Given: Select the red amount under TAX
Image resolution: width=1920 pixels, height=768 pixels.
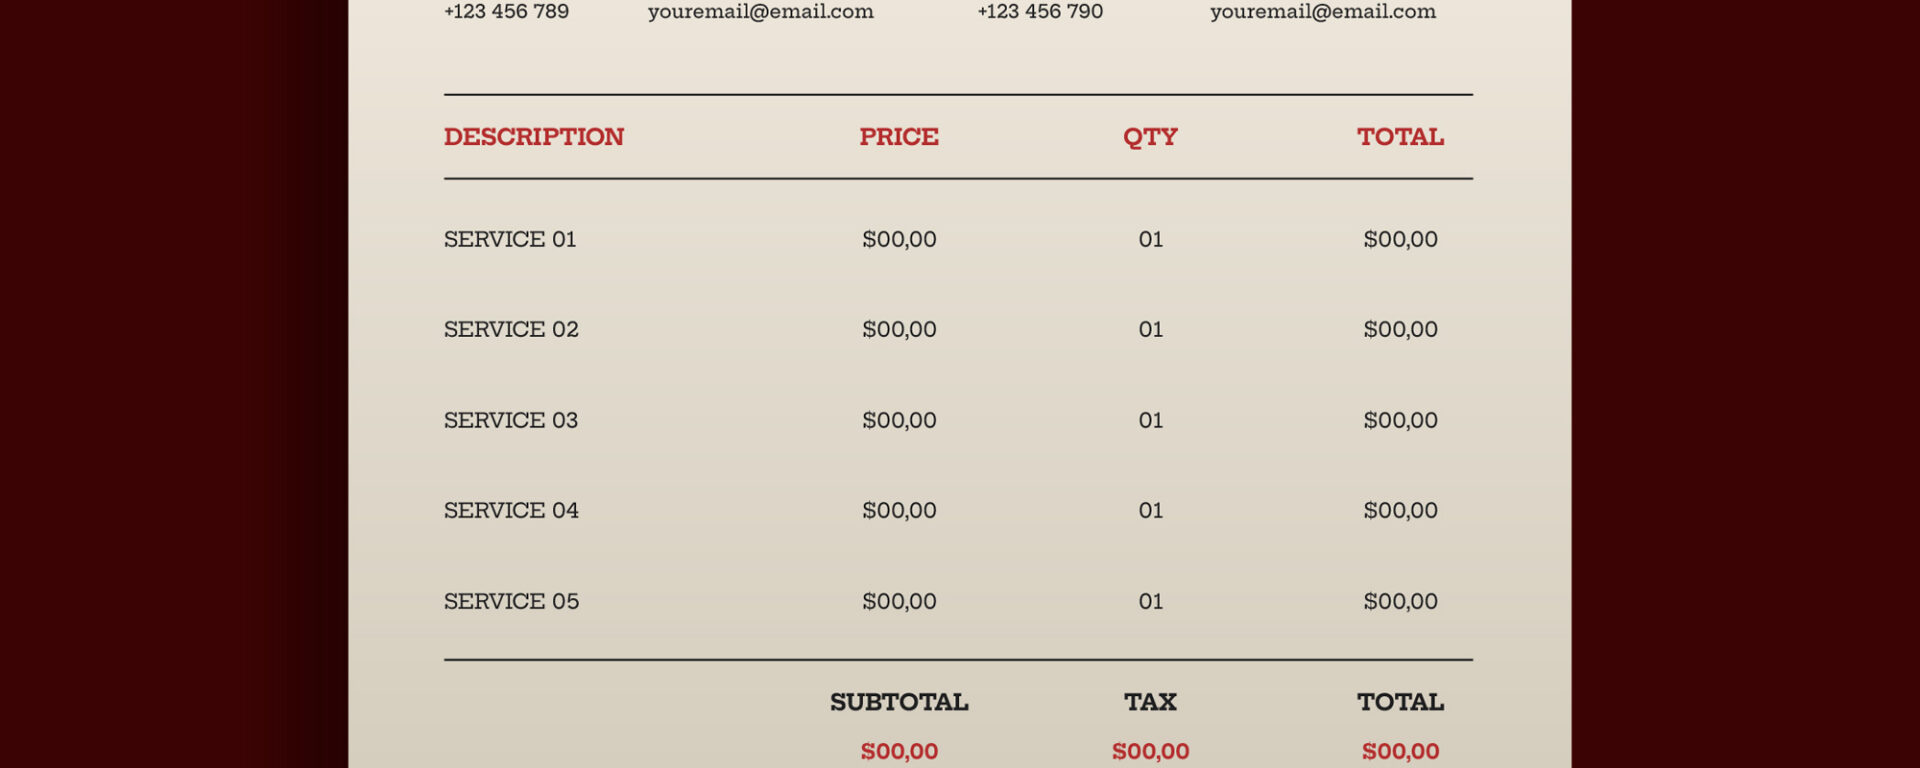Looking at the screenshot, I should click(x=1150, y=752).
